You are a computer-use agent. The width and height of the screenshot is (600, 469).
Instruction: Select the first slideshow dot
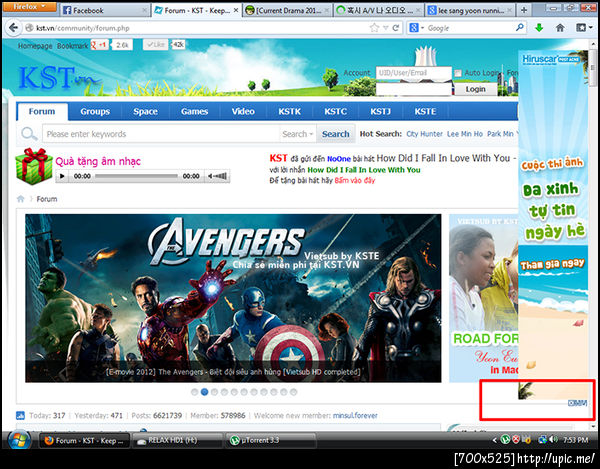pyautogui.click(x=194, y=392)
